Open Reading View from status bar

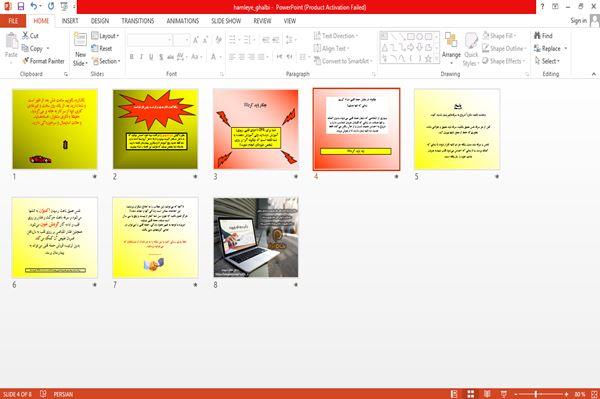coord(487,394)
